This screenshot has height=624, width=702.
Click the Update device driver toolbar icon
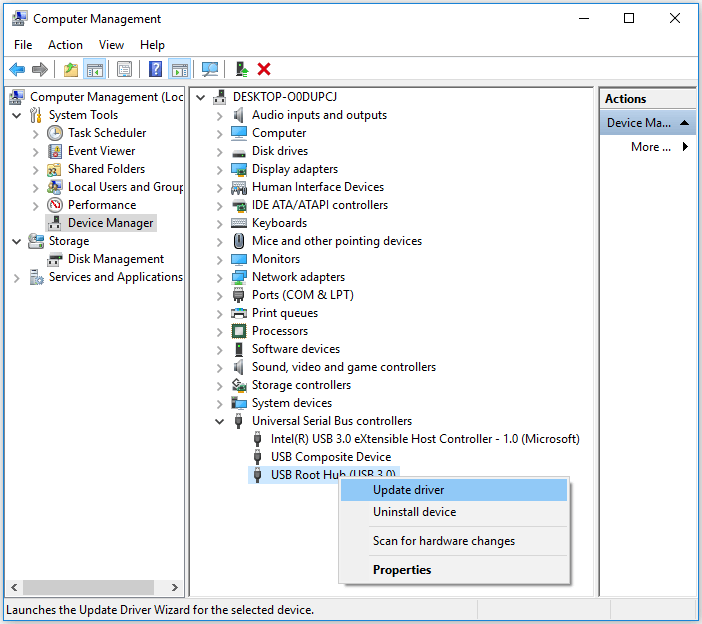pyautogui.click(x=241, y=69)
